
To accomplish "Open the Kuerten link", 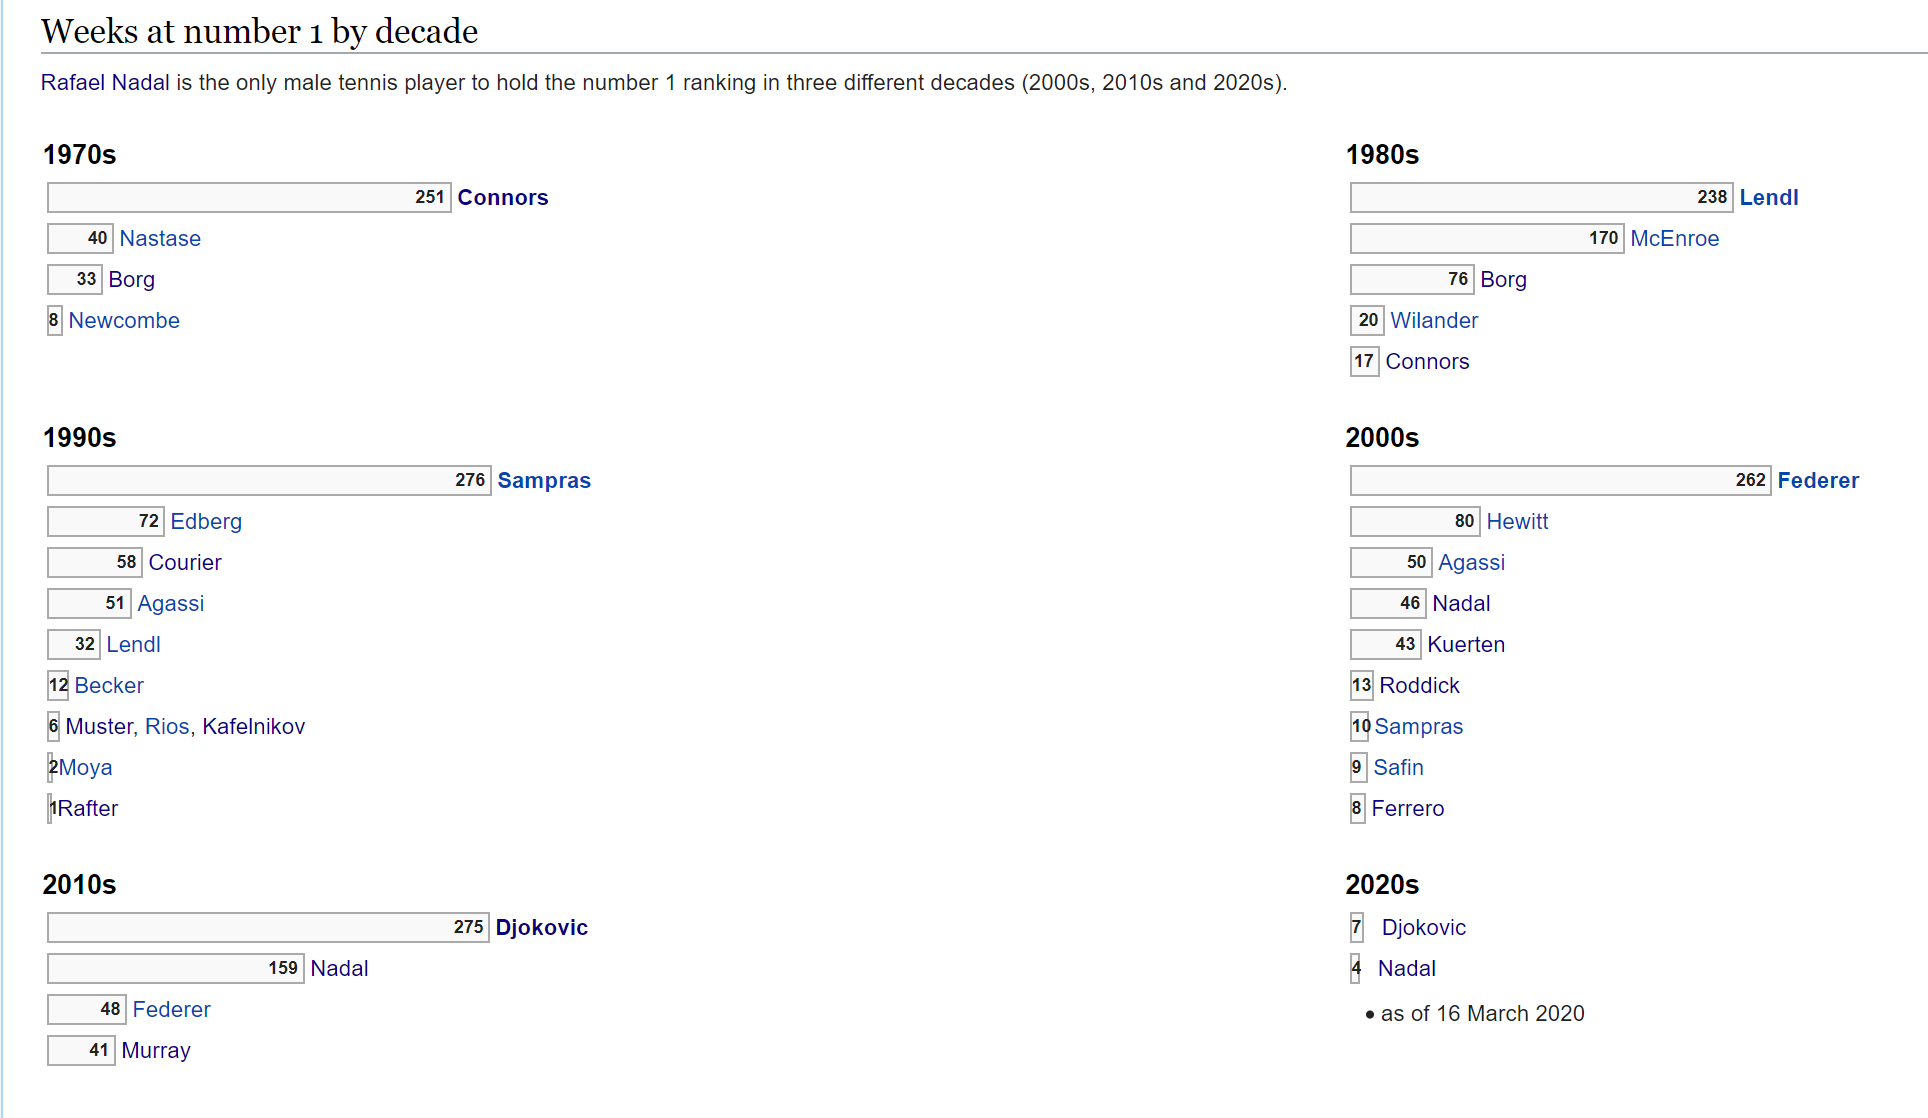I will pos(1465,645).
